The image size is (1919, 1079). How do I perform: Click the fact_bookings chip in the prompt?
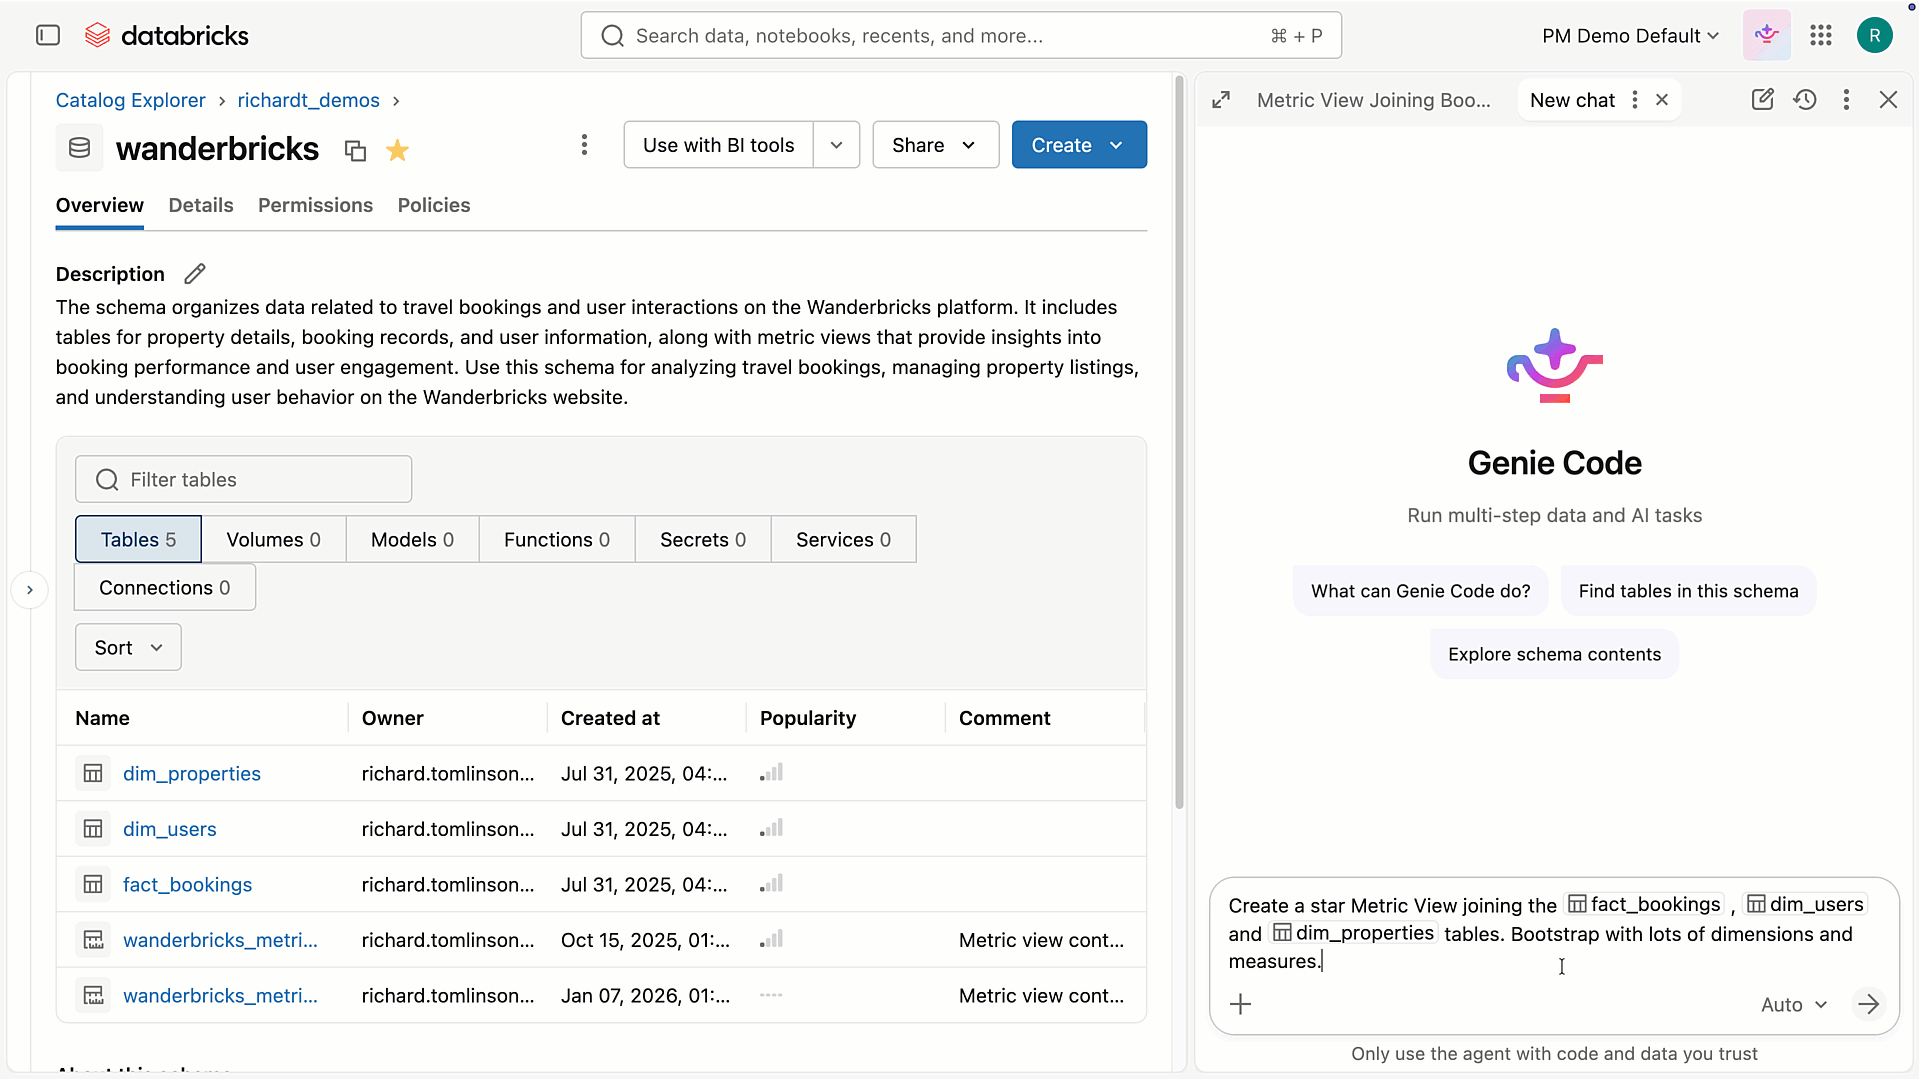tap(1644, 905)
